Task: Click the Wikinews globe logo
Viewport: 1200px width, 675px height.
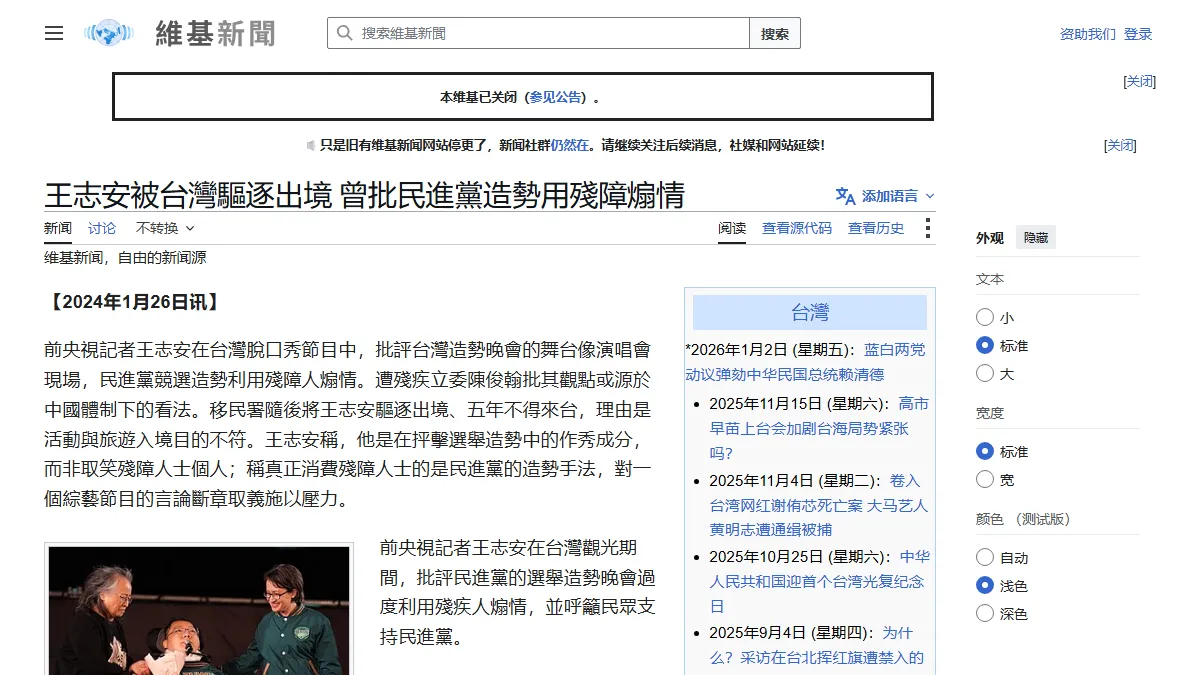Action: pos(109,33)
